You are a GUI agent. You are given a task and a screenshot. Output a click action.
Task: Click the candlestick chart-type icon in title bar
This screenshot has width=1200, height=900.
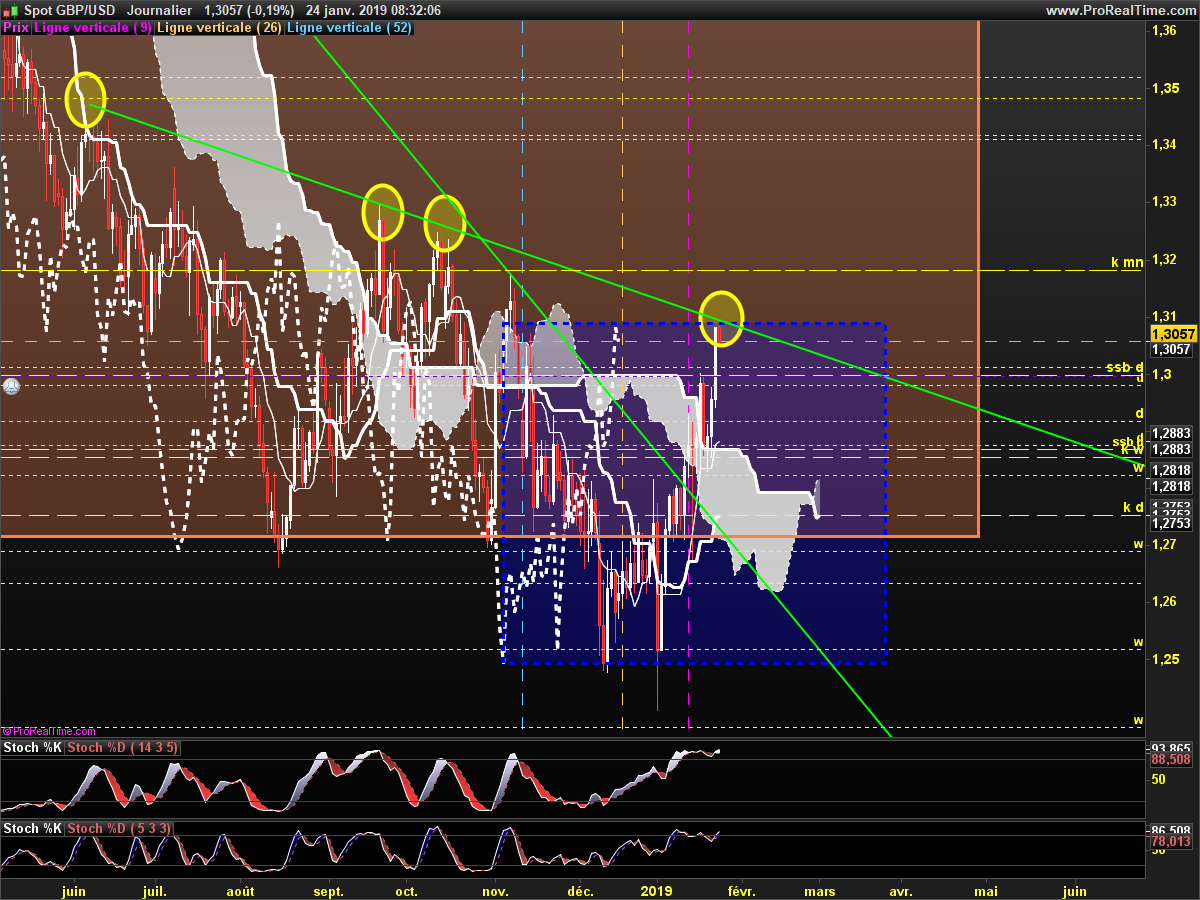pos(11,10)
